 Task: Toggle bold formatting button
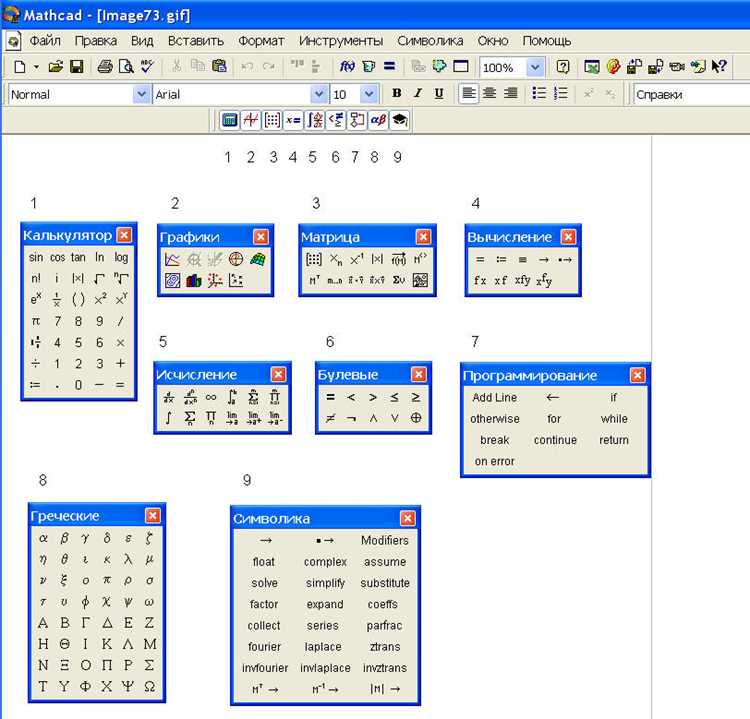pos(397,93)
